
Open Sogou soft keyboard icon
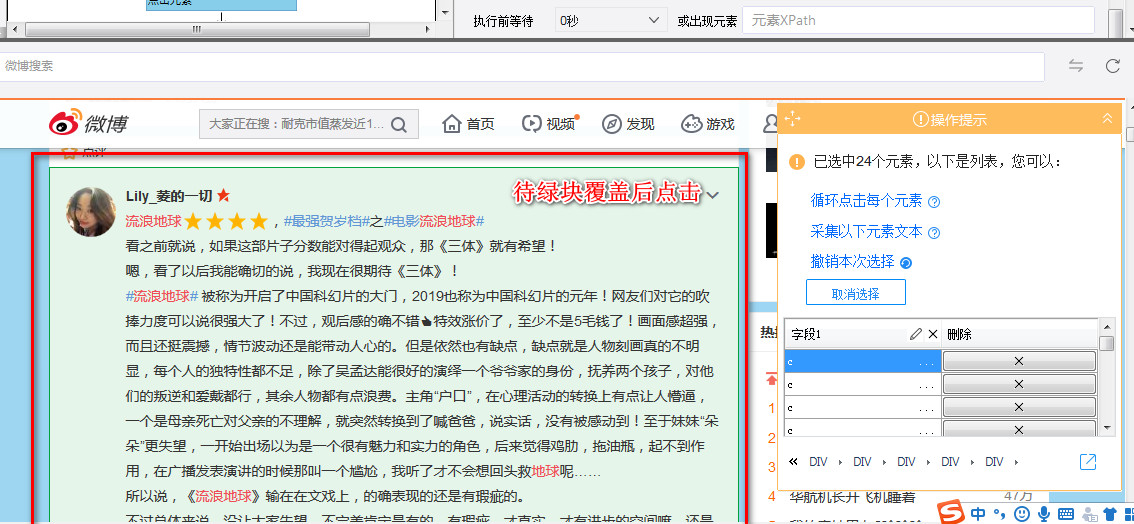click(x=1065, y=514)
